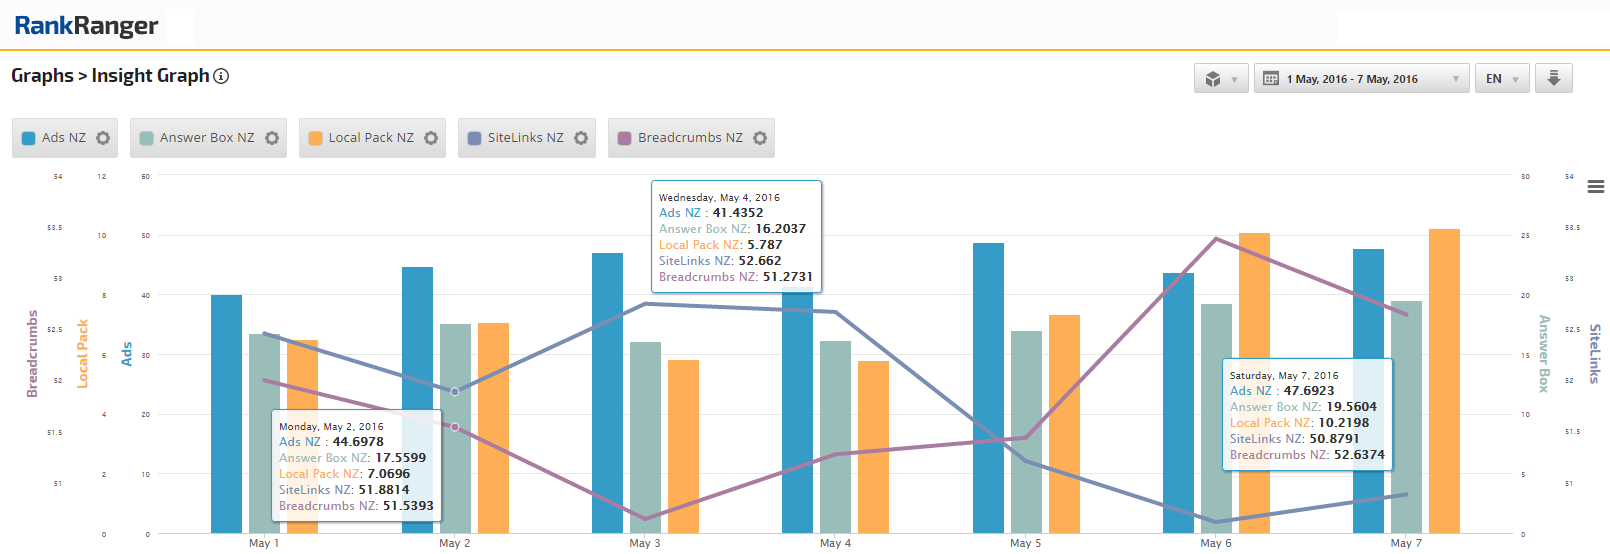Click the download report icon
This screenshot has width=1610, height=554.
1553,78
